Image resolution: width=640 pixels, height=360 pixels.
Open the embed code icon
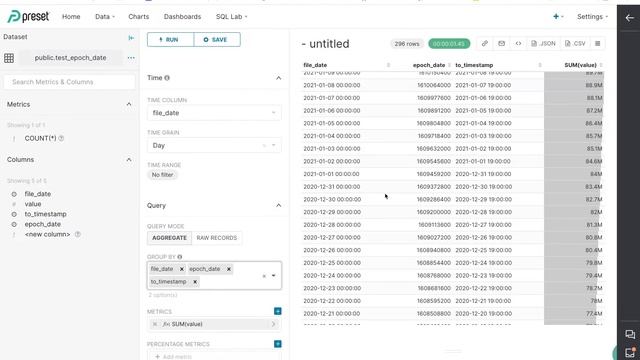point(518,43)
